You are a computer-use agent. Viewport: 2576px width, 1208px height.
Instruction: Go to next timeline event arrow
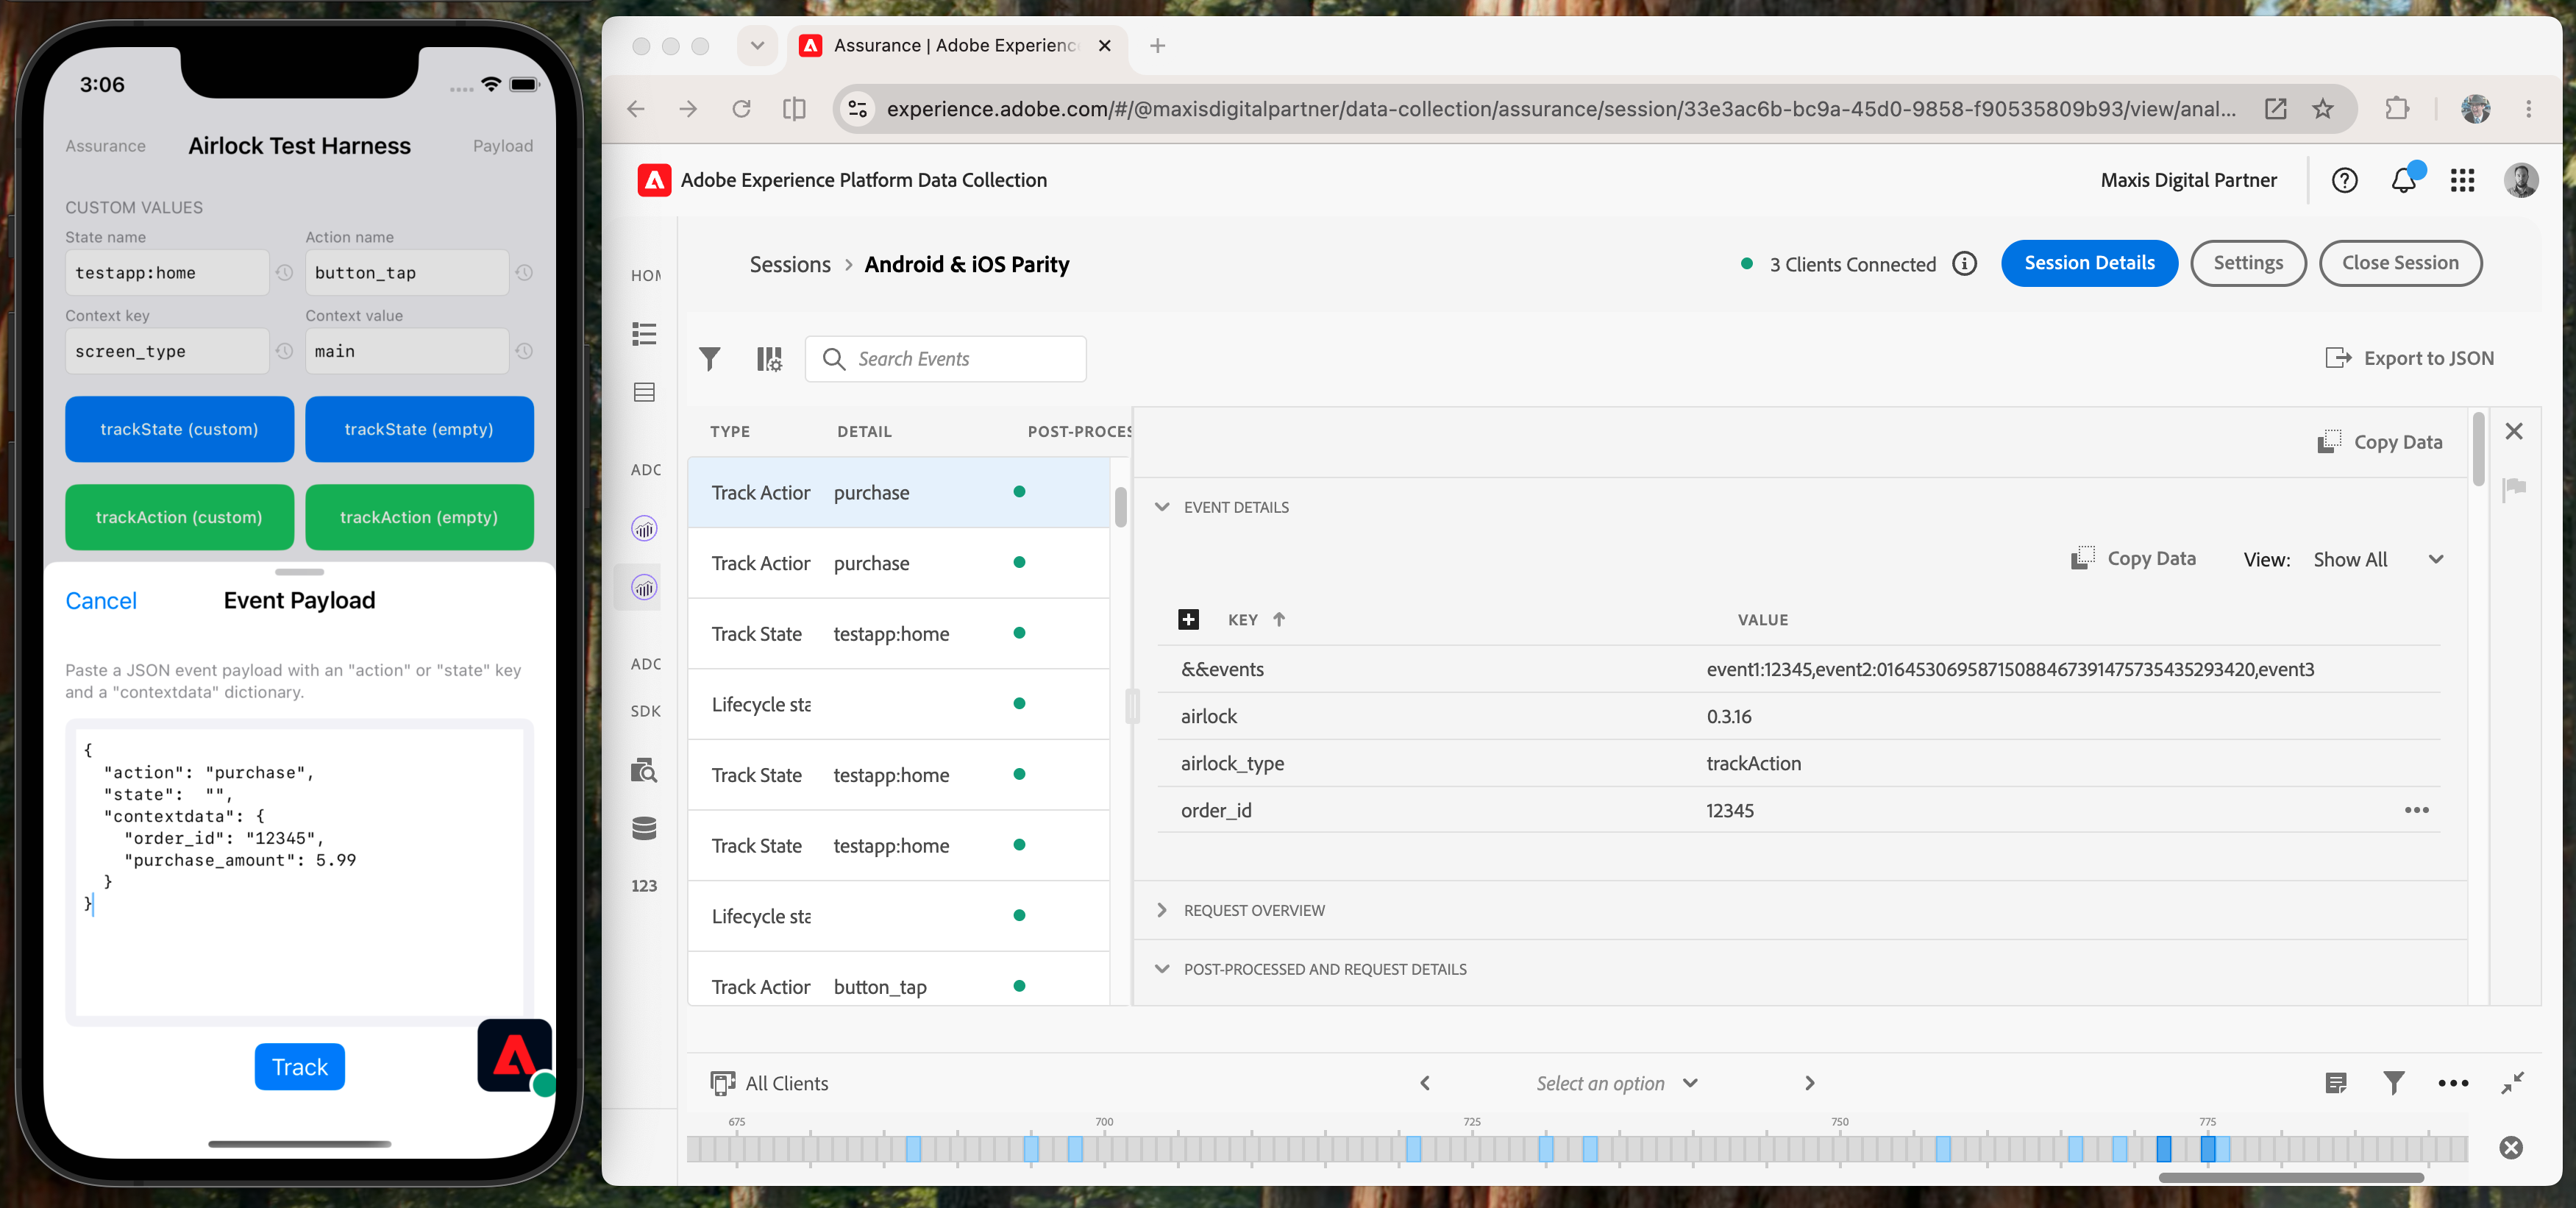click(1809, 1083)
